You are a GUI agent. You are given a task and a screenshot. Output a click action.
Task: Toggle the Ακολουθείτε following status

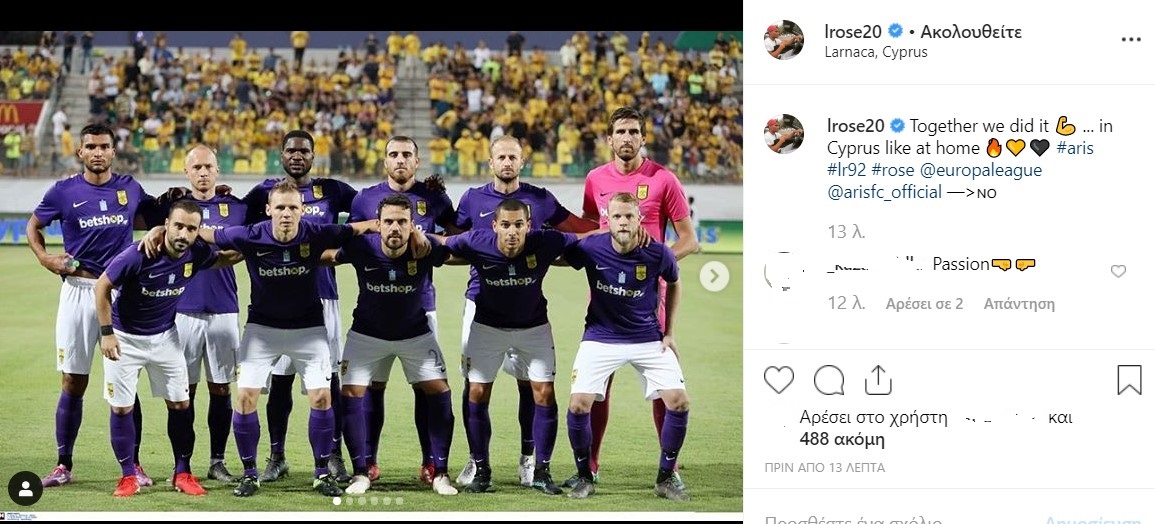[x=971, y=32]
